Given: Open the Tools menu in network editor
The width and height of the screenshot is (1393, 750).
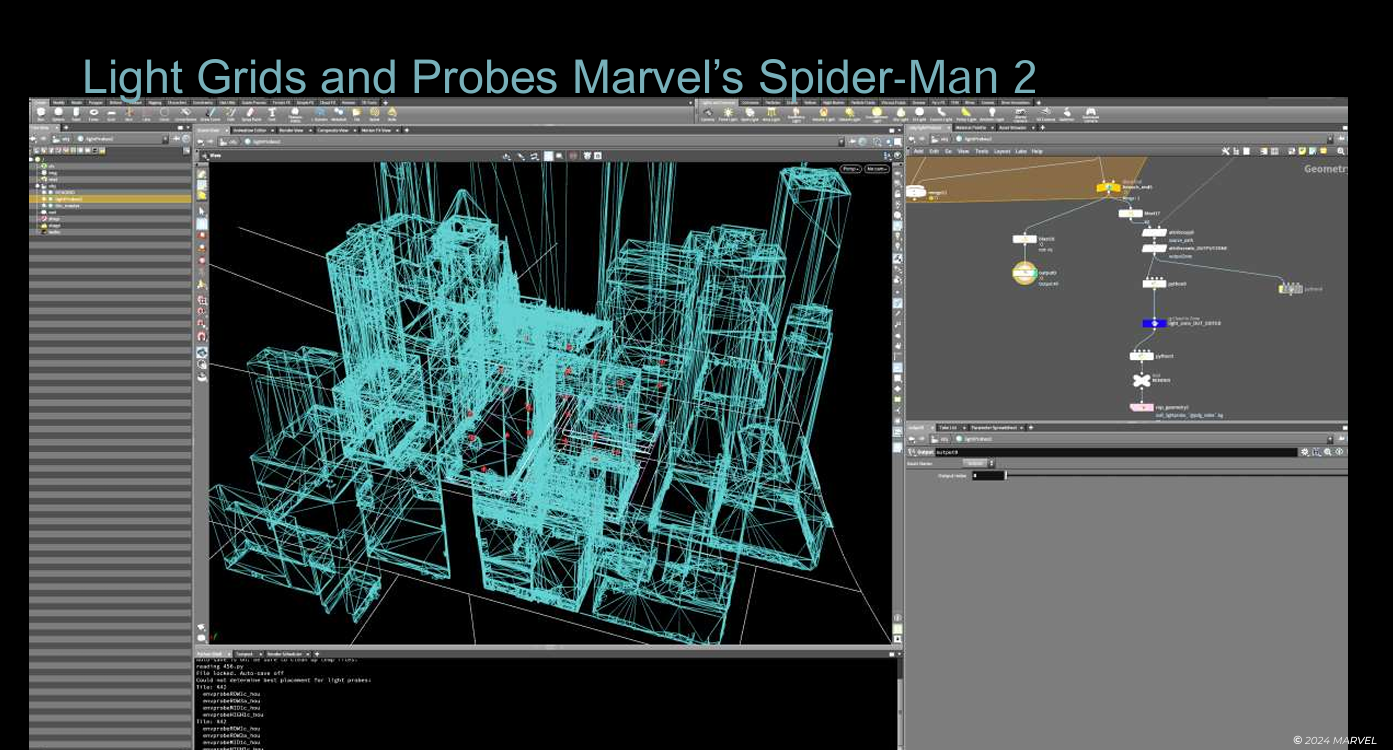Looking at the screenshot, I should (x=982, y=151).
